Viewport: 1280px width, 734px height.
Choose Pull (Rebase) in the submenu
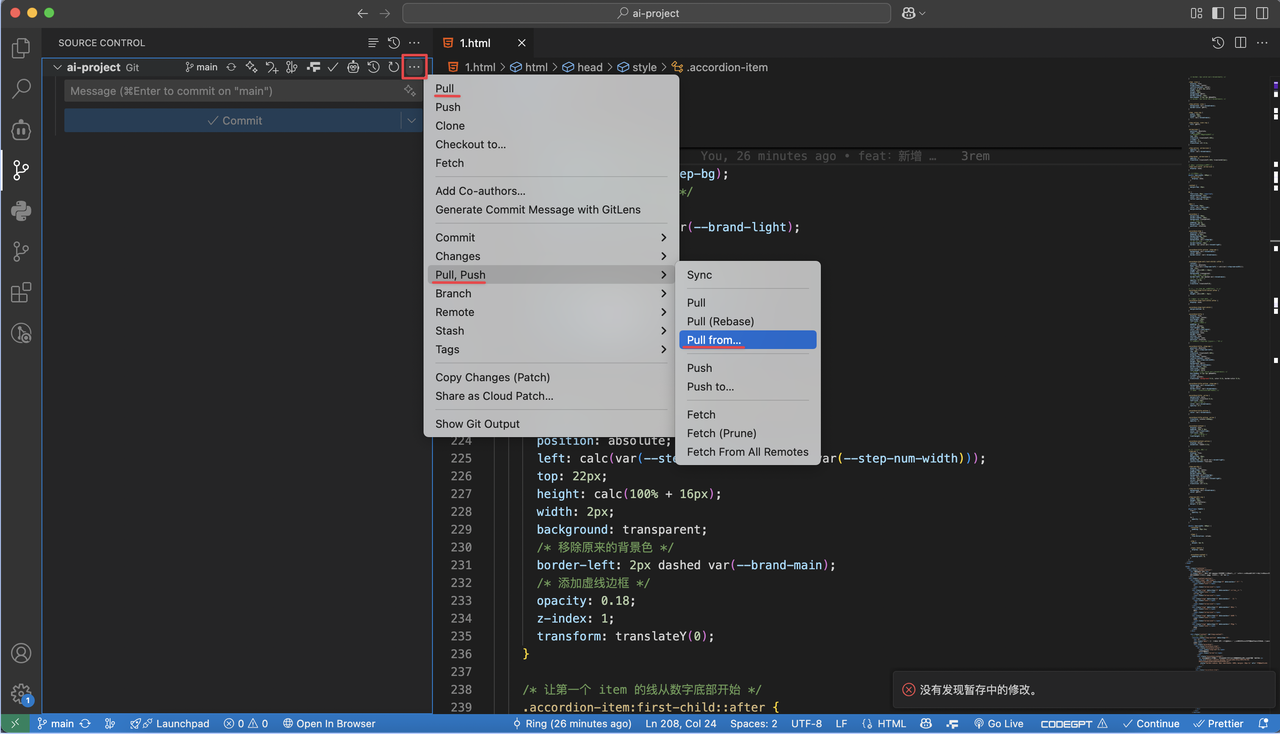point(748,321)
